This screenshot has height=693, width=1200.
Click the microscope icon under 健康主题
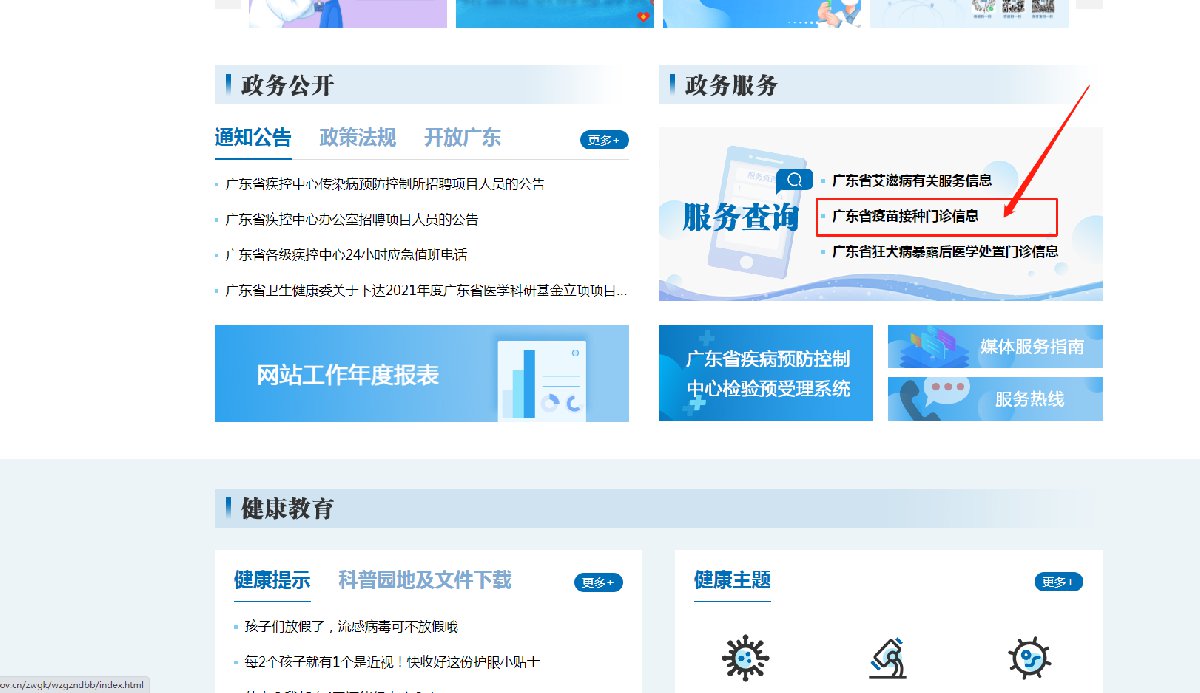[x=888, y=658]
